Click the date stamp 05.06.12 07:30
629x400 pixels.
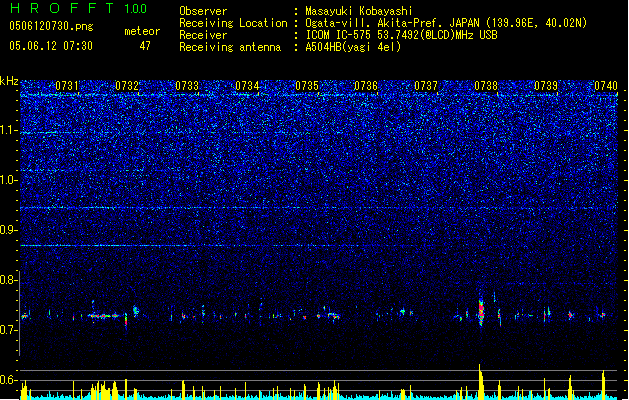51,46
